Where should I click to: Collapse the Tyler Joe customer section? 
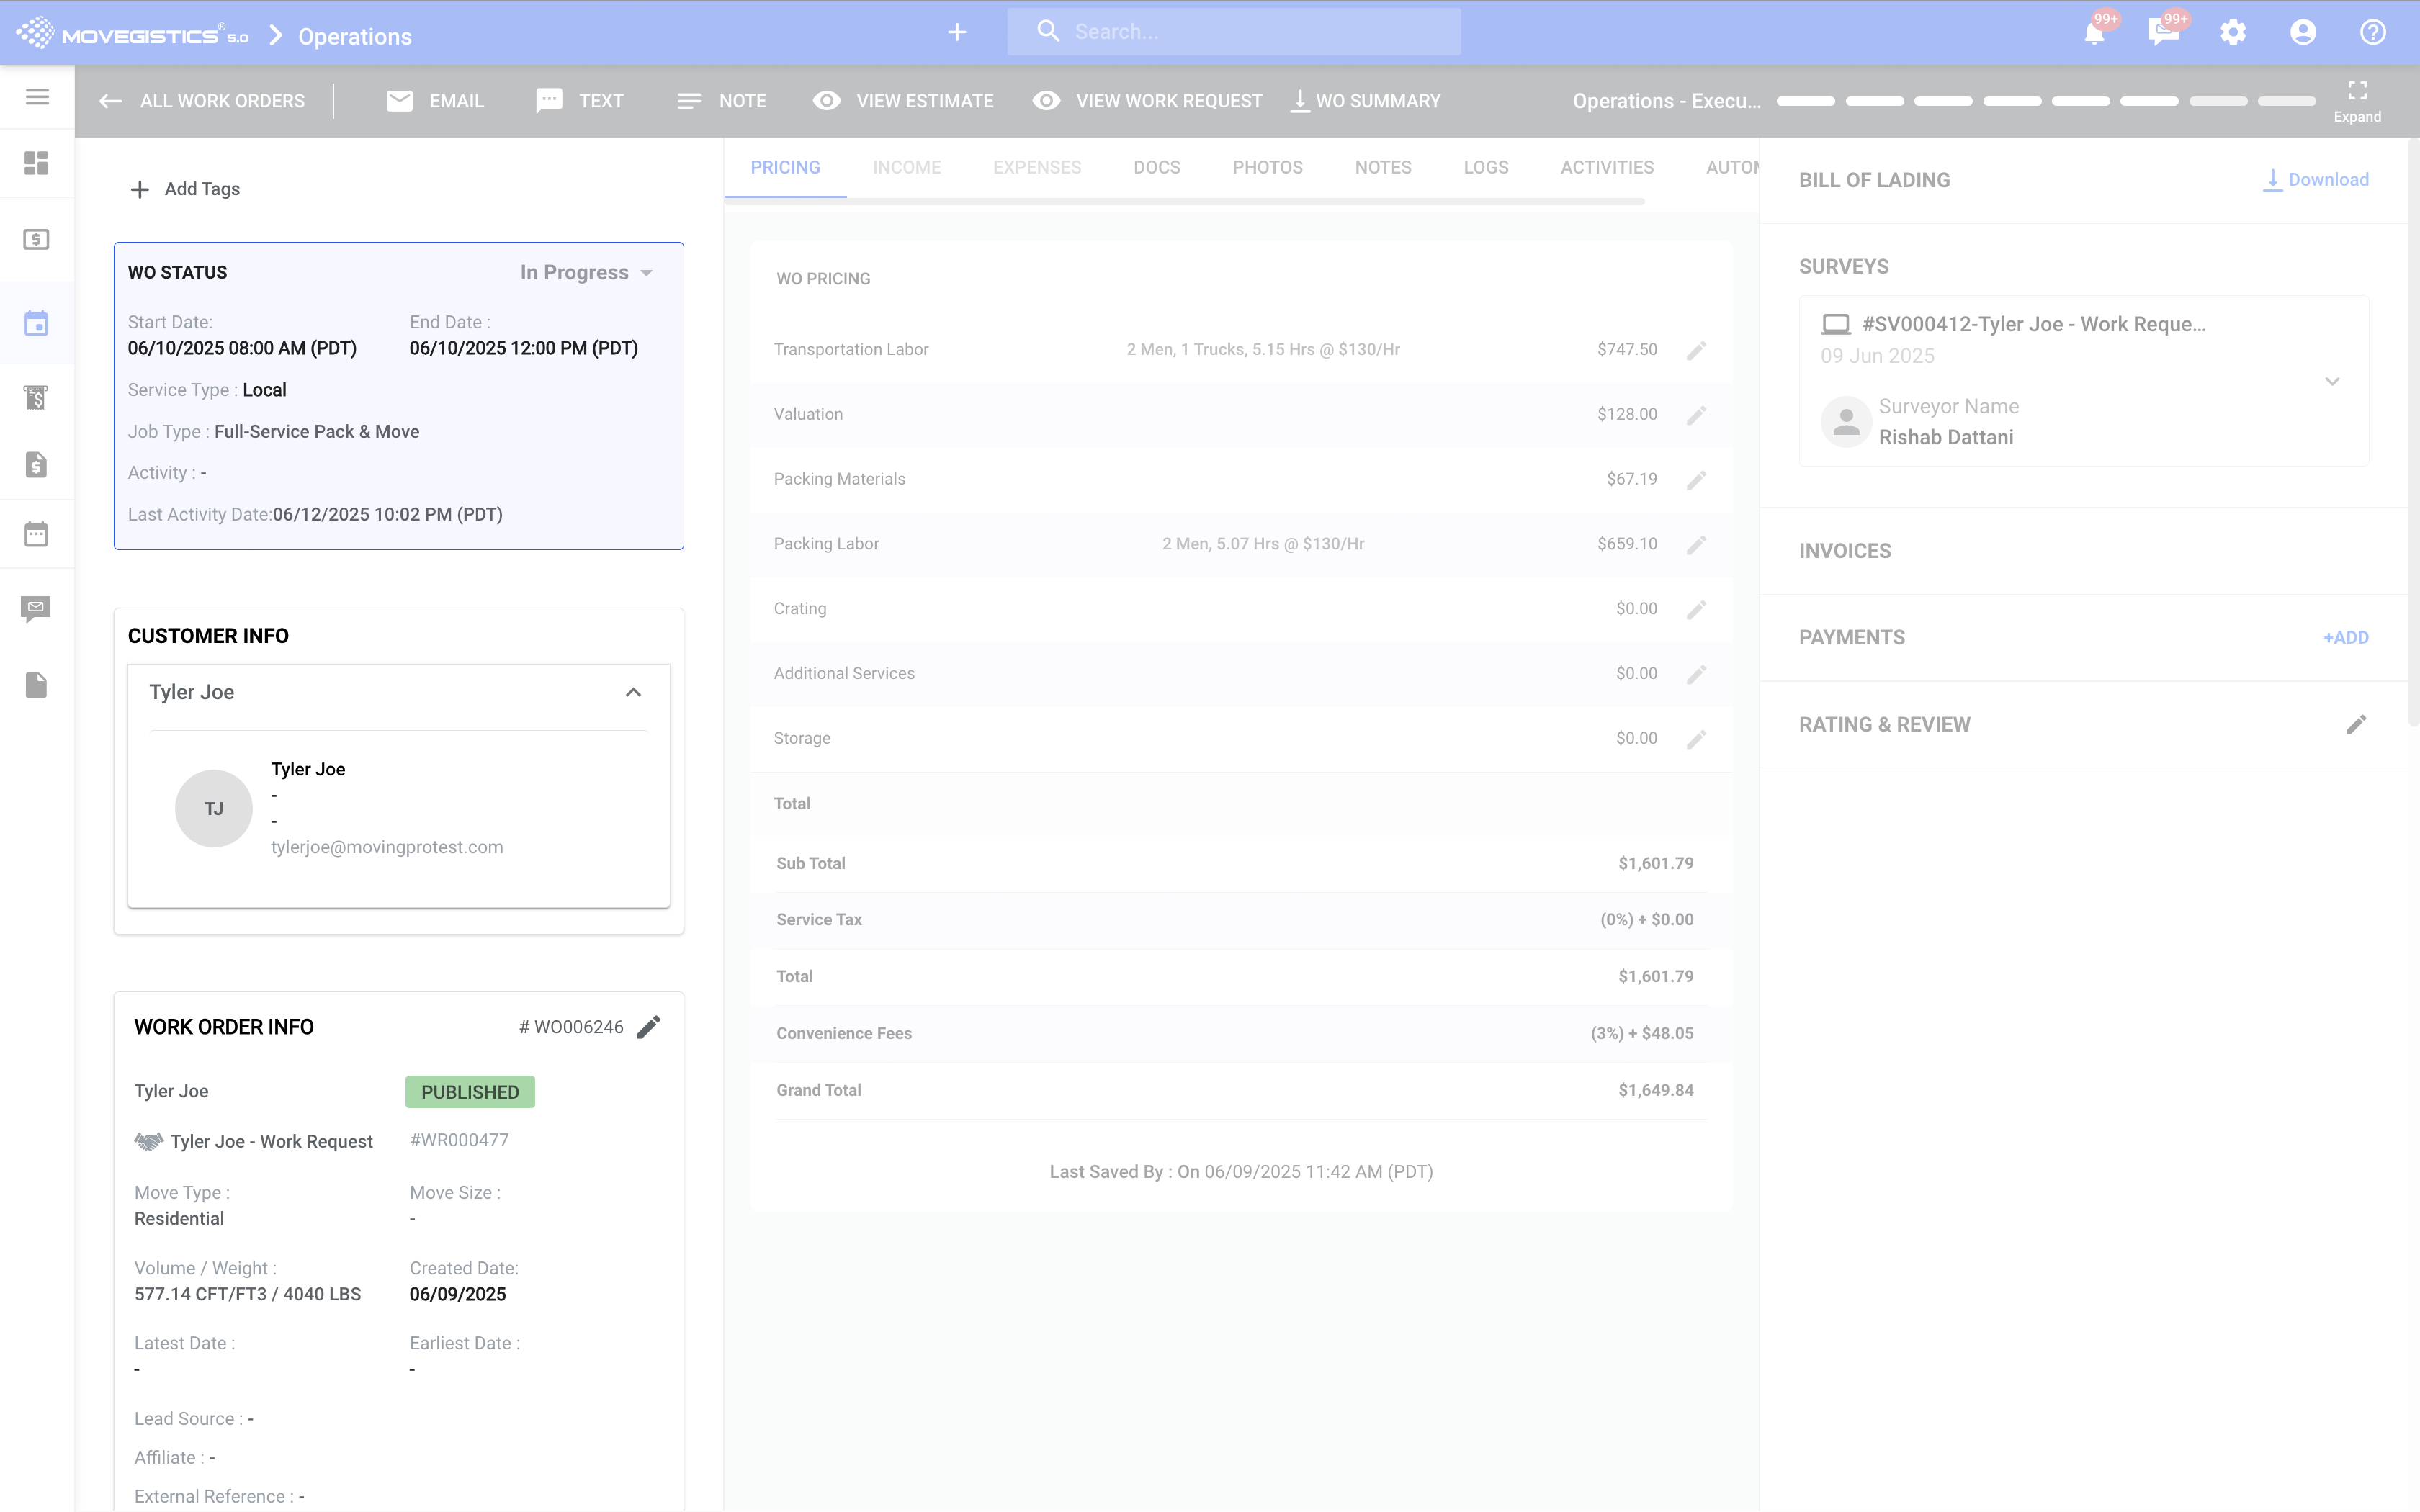pos(633,692)
